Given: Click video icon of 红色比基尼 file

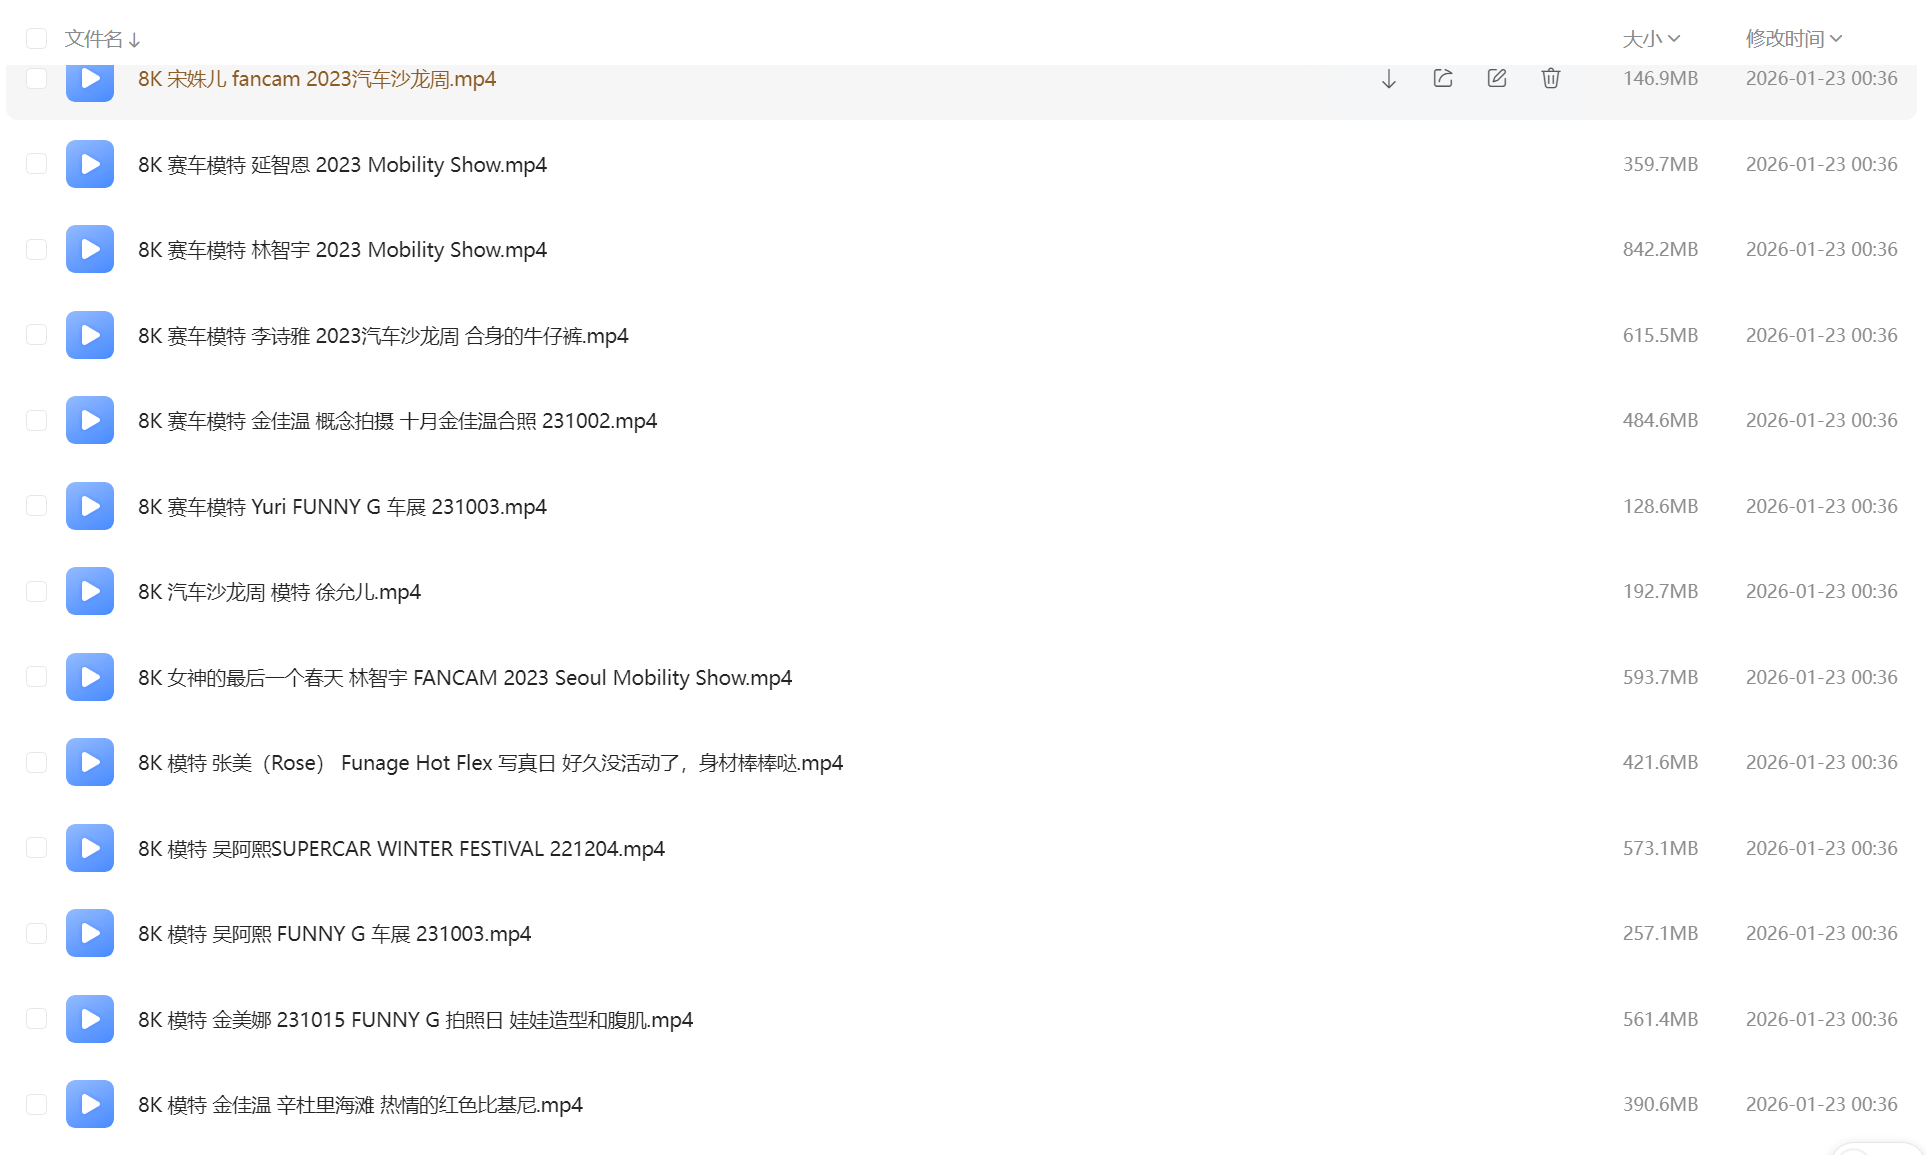Looking at the screenshot, I should [x=90, y=1104].
